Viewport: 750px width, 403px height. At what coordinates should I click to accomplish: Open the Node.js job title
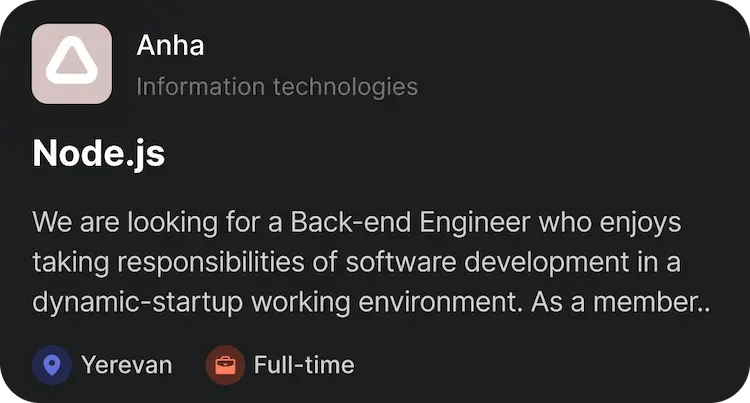click(x=98, y=153)
